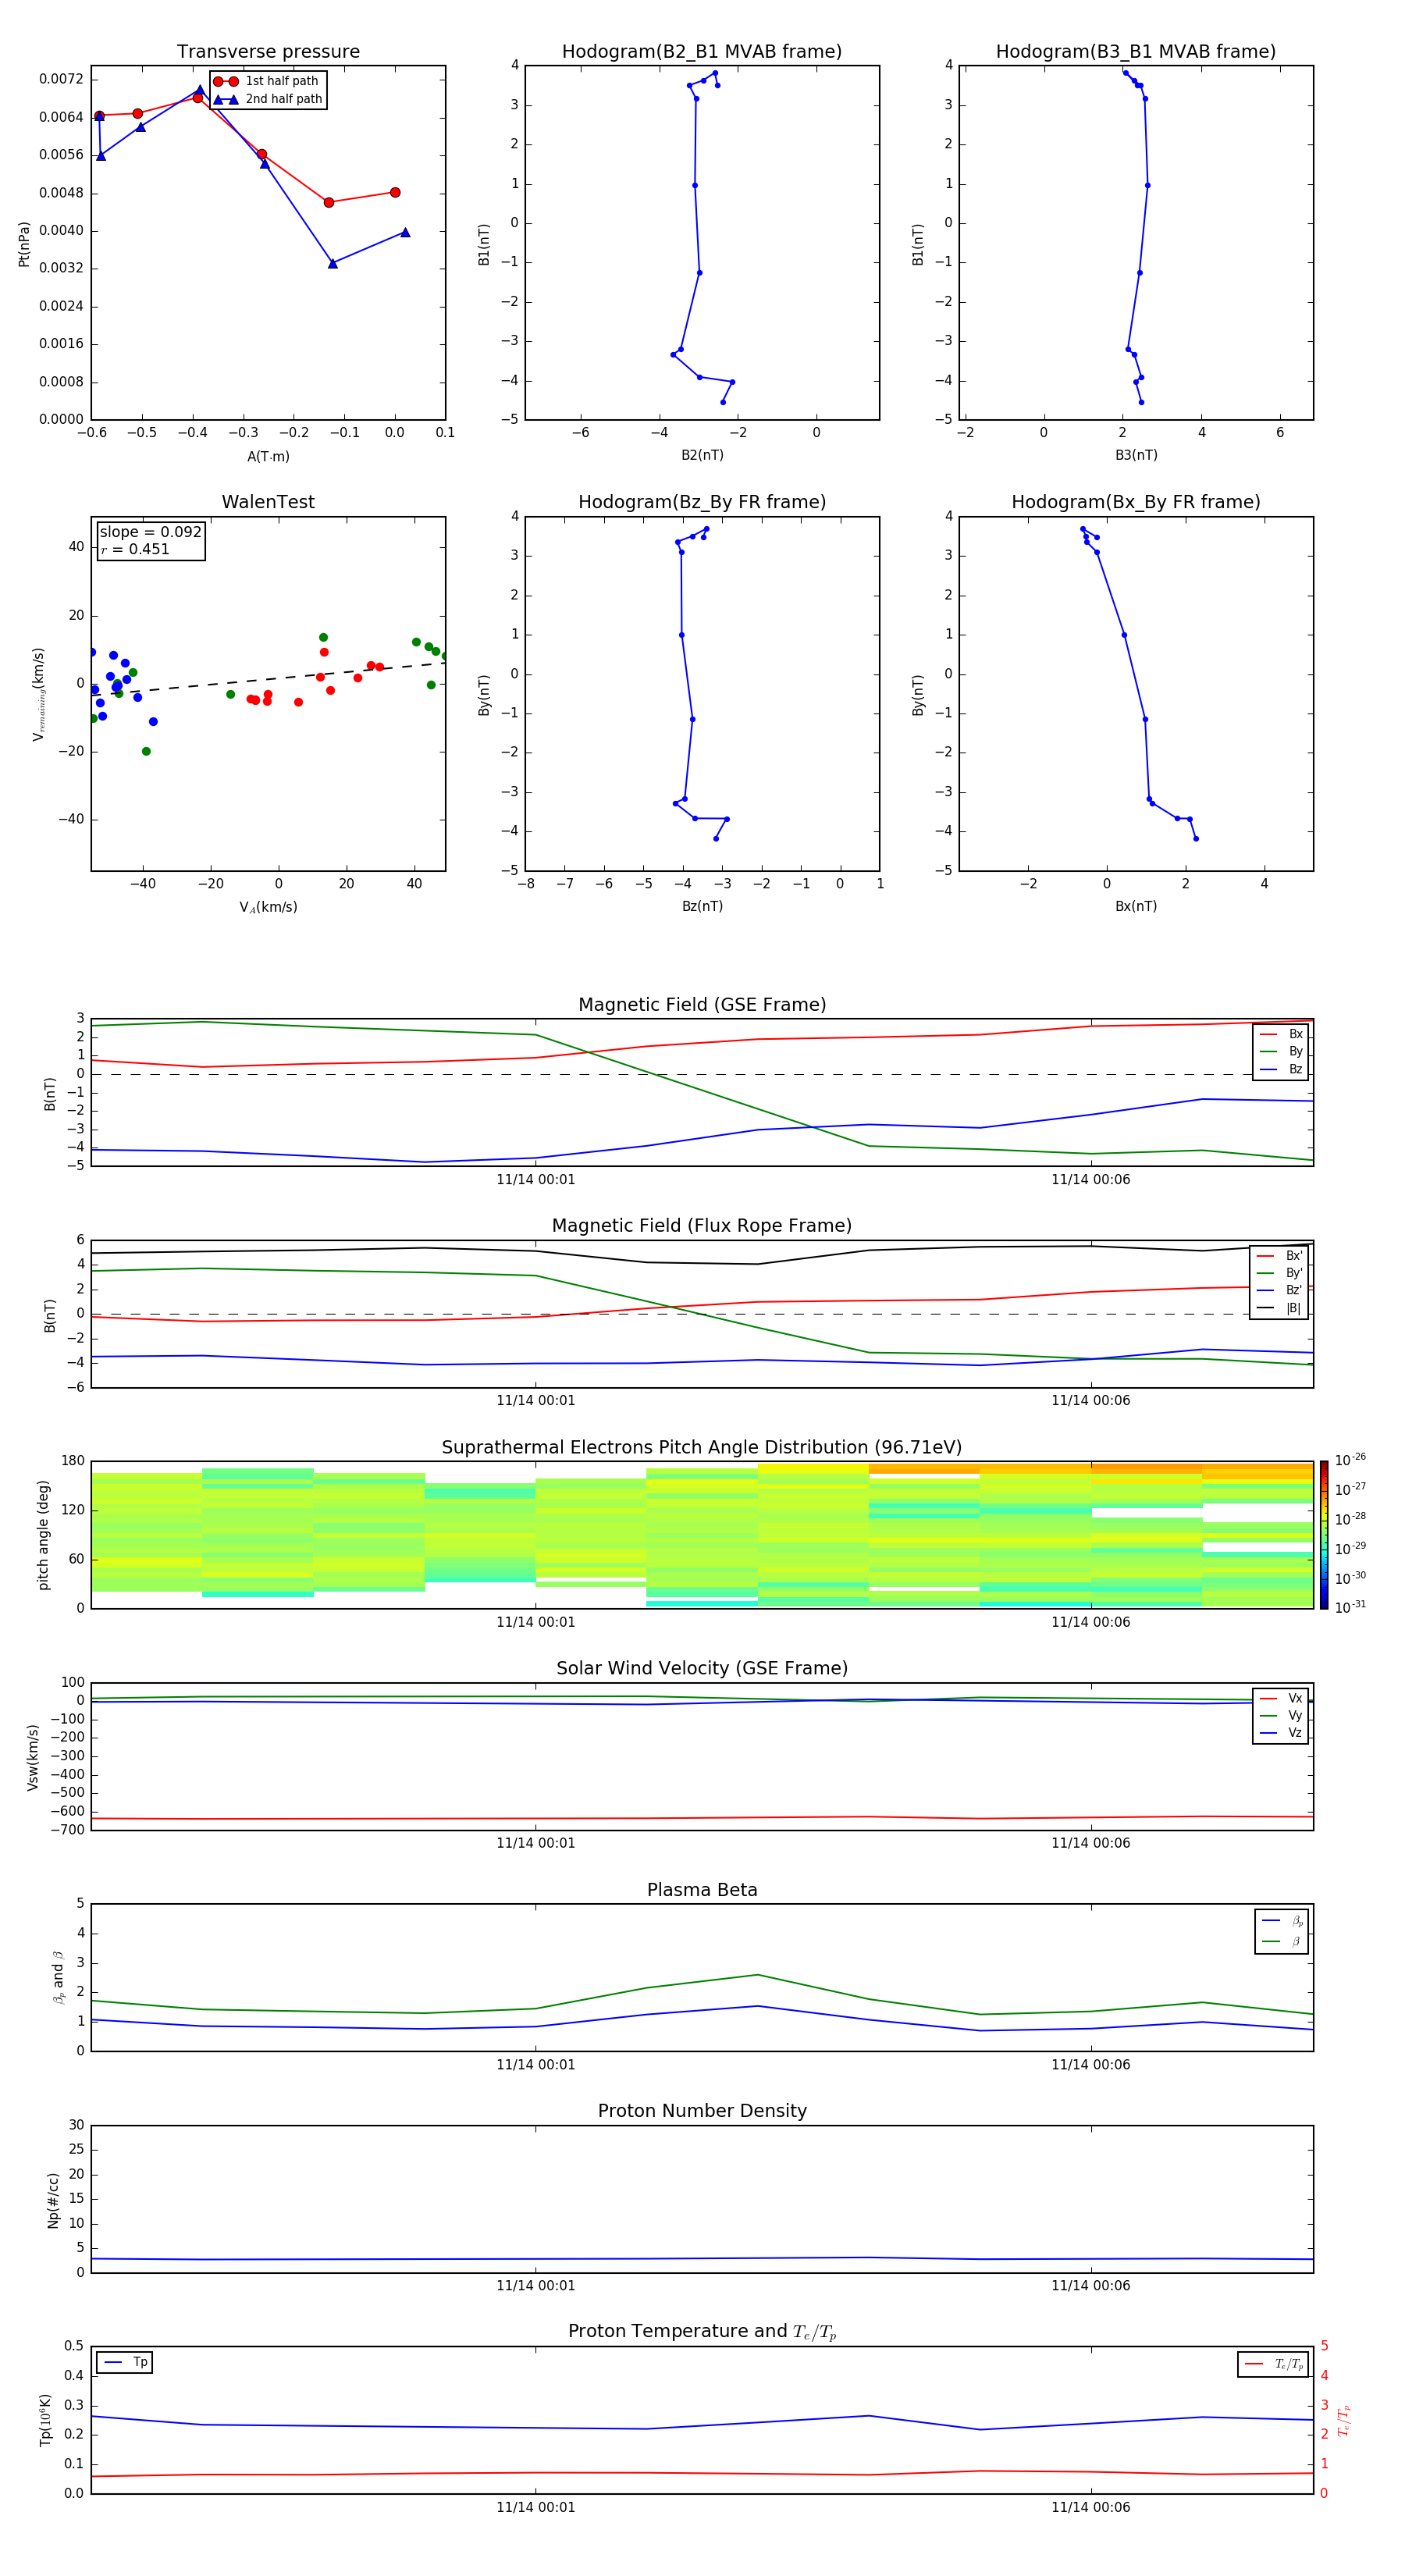Image resolution: width=1405 pixels, height=2576 pixels.
Task: Click the Solar Wind Velocity (GSE Frame) title
Action: coord(702,1669)
